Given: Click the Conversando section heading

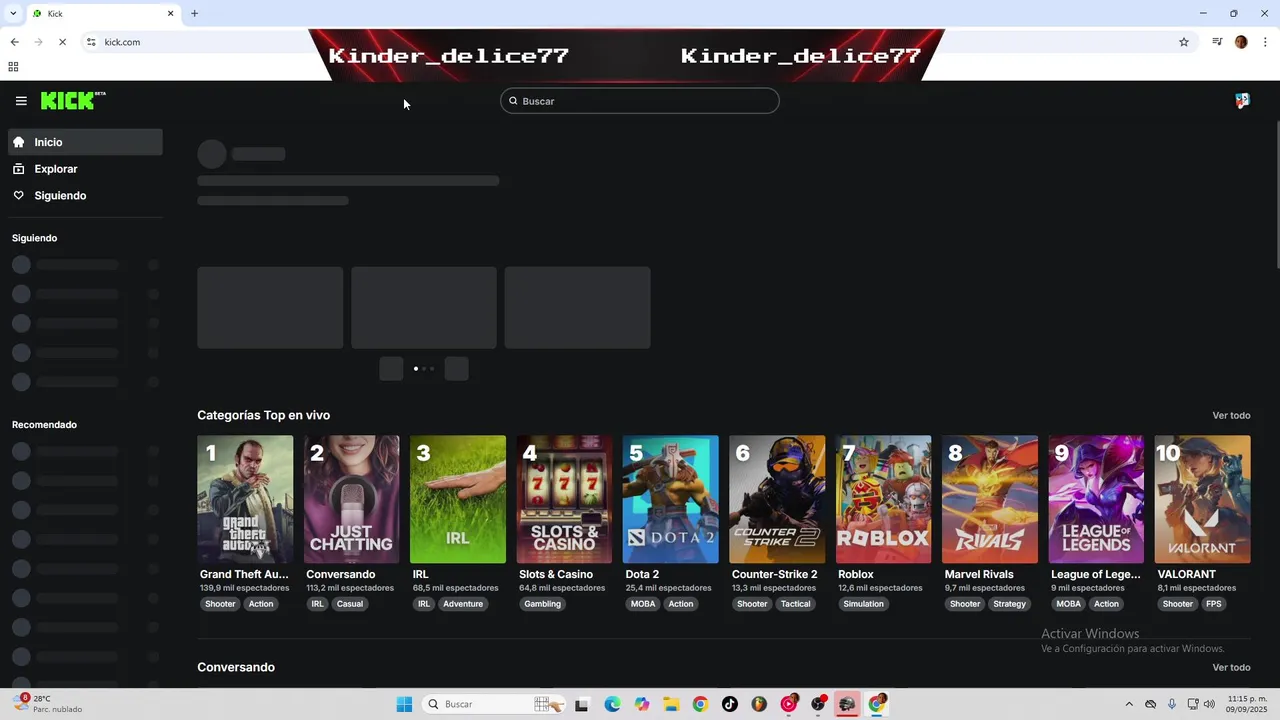Looking at the screenshot, I should point(236,667).
